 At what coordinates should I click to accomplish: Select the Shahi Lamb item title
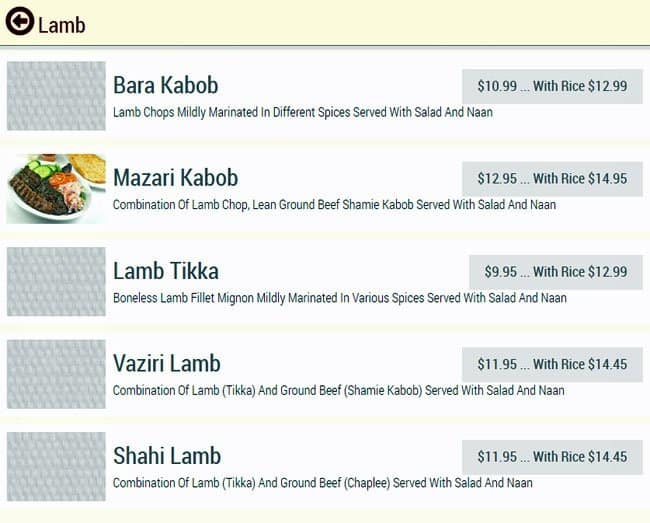coord(167,456)
